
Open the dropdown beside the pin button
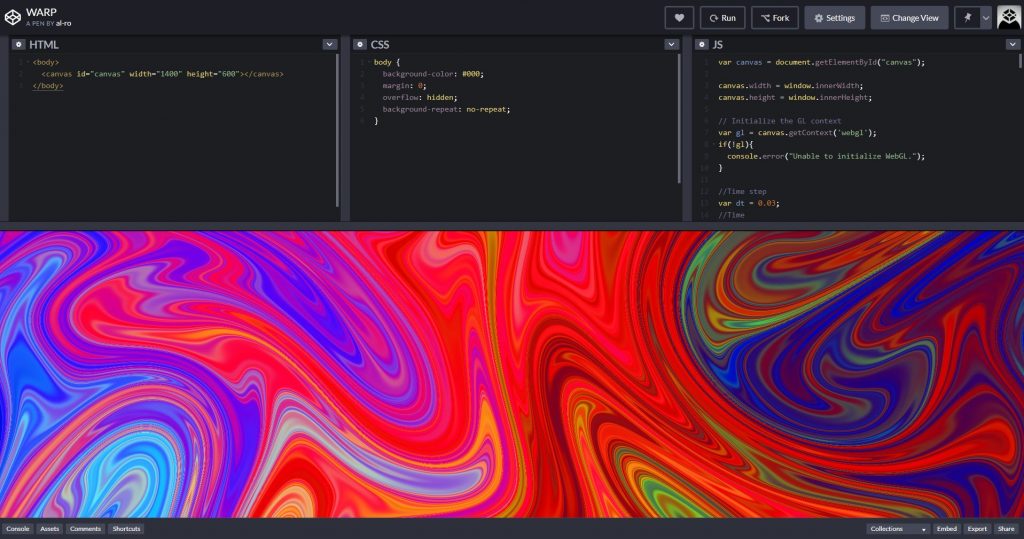click(985, 18)
